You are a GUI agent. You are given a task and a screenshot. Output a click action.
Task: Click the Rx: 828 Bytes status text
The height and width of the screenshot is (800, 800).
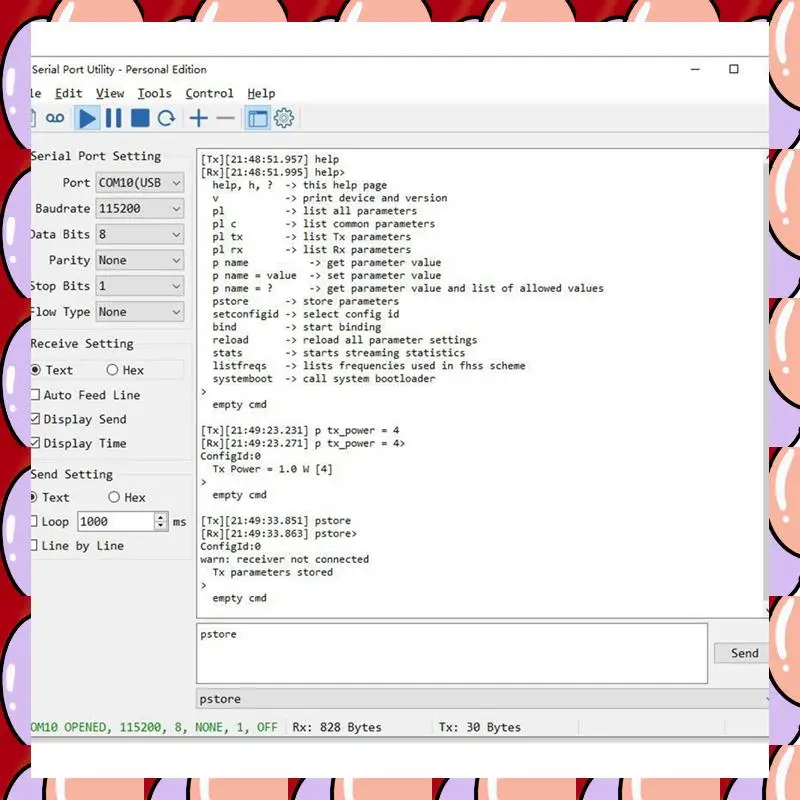(337, 727)
